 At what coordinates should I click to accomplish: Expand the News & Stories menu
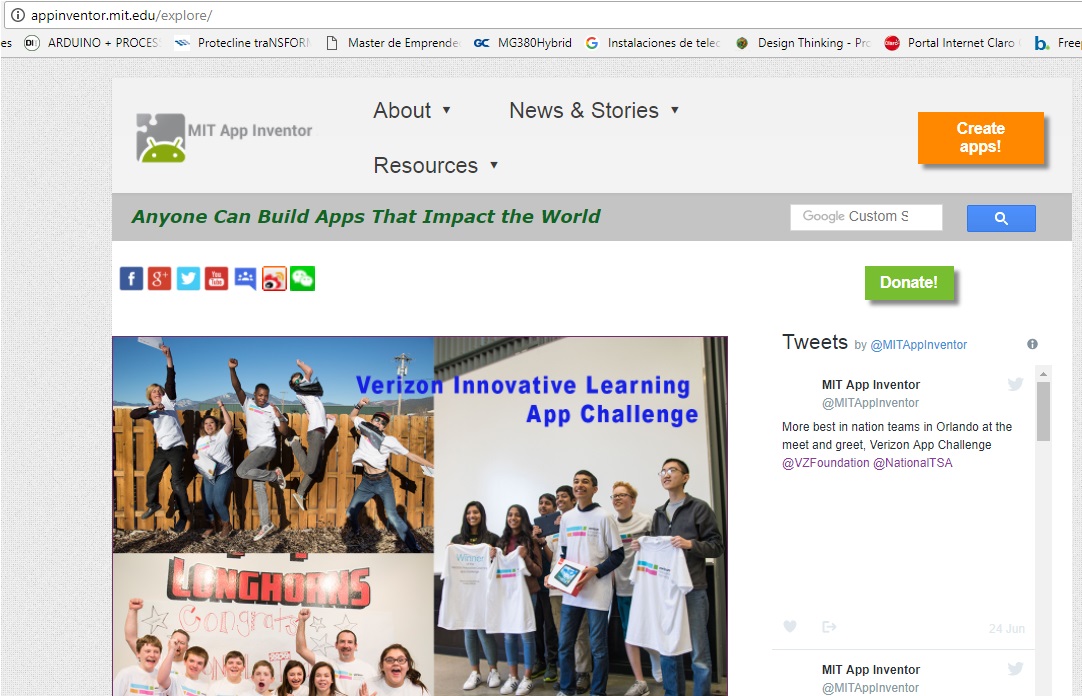594,110
